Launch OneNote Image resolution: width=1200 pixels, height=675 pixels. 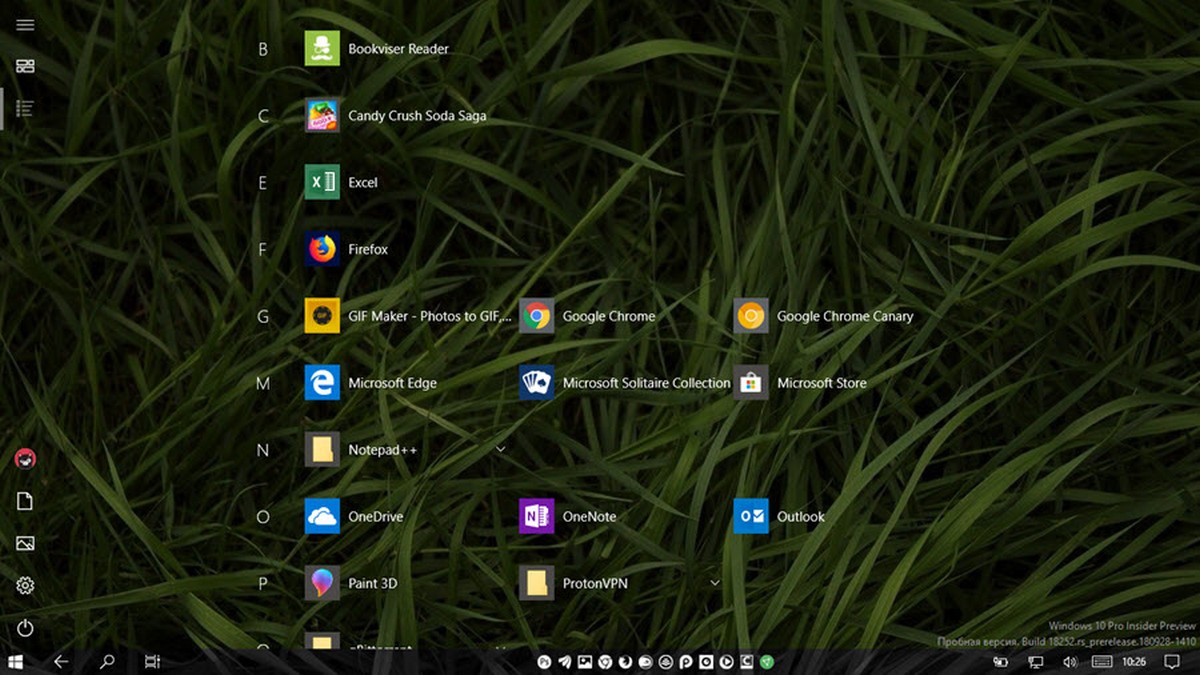[x=568, y=516]
